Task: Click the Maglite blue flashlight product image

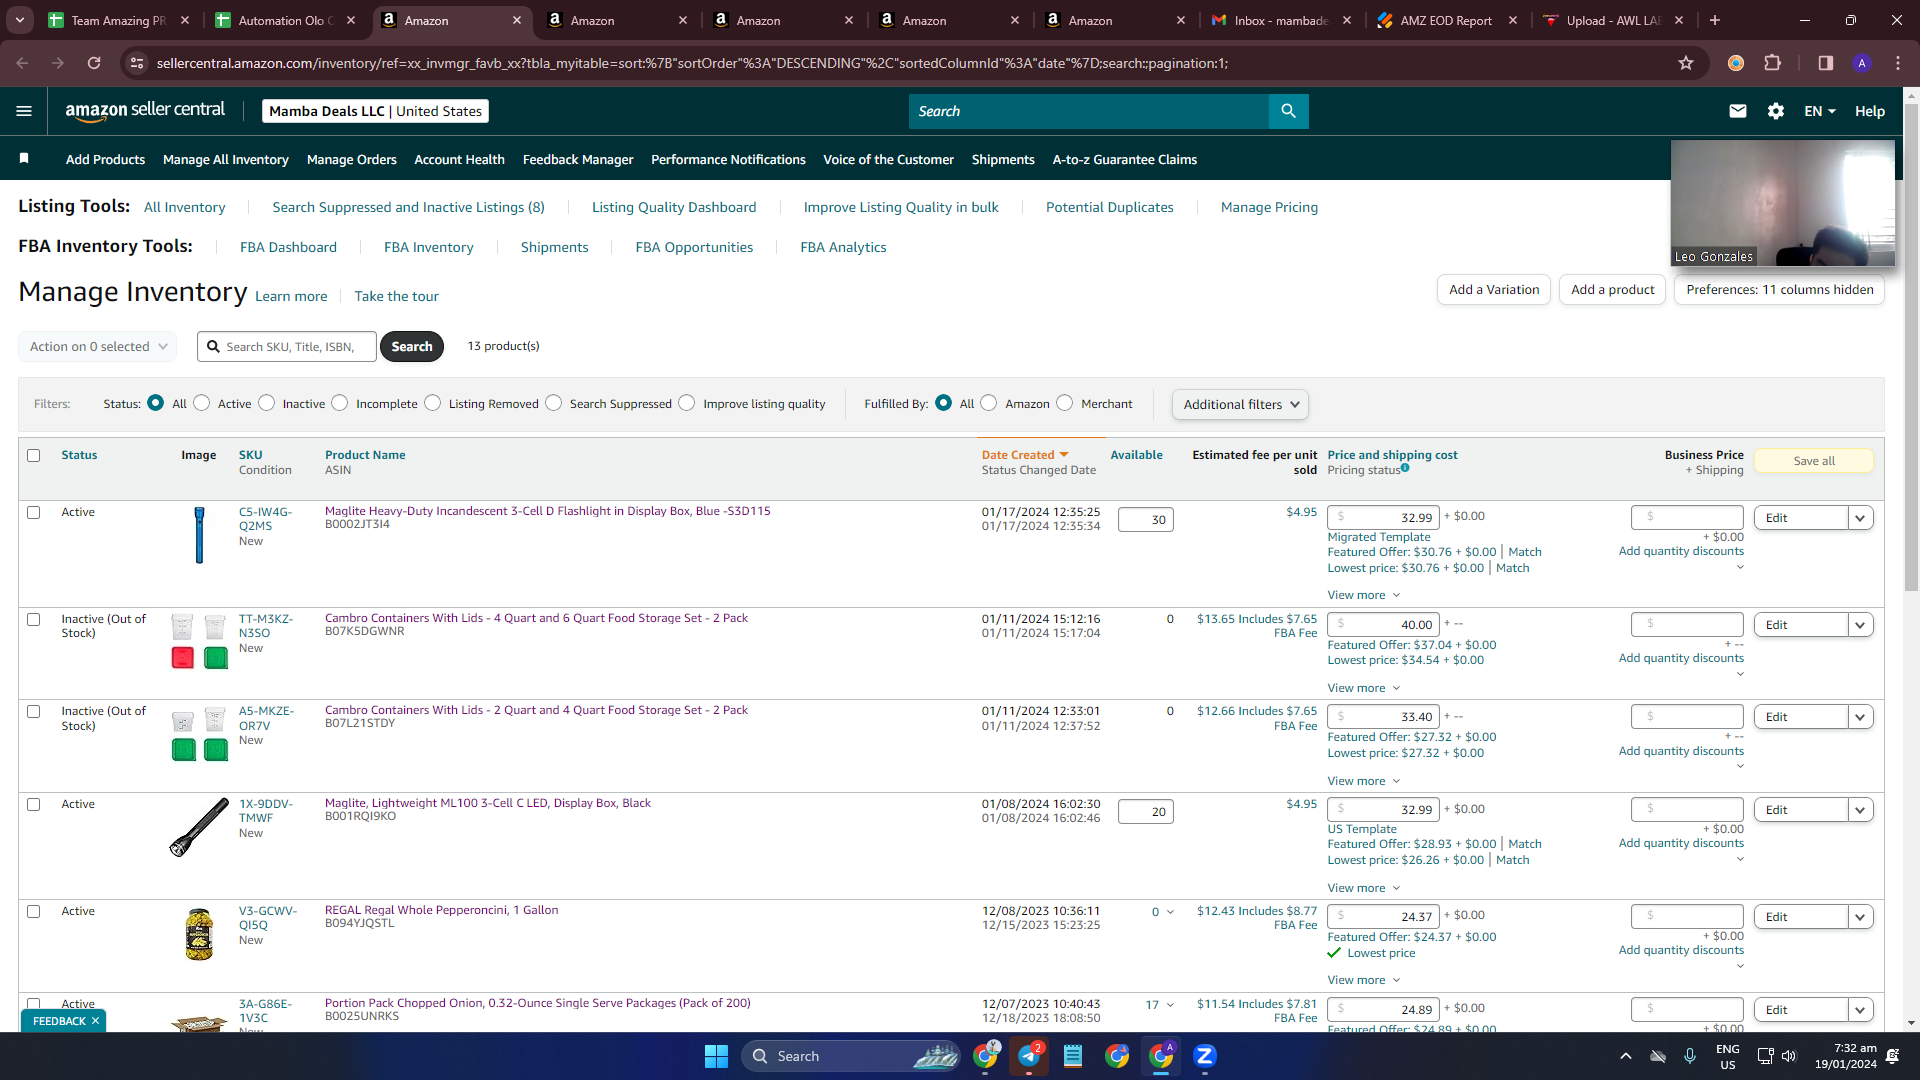Action: (199, 535)
